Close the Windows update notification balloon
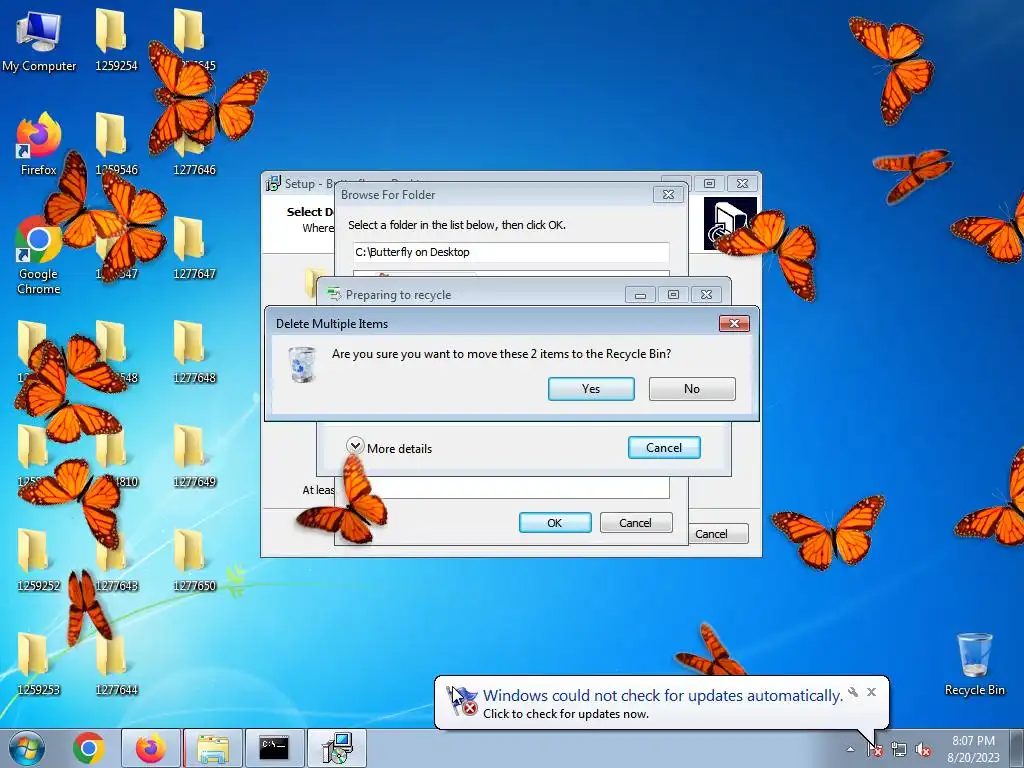The height and width of the screenshot is (768, 1024). click(x=871, y=692)
